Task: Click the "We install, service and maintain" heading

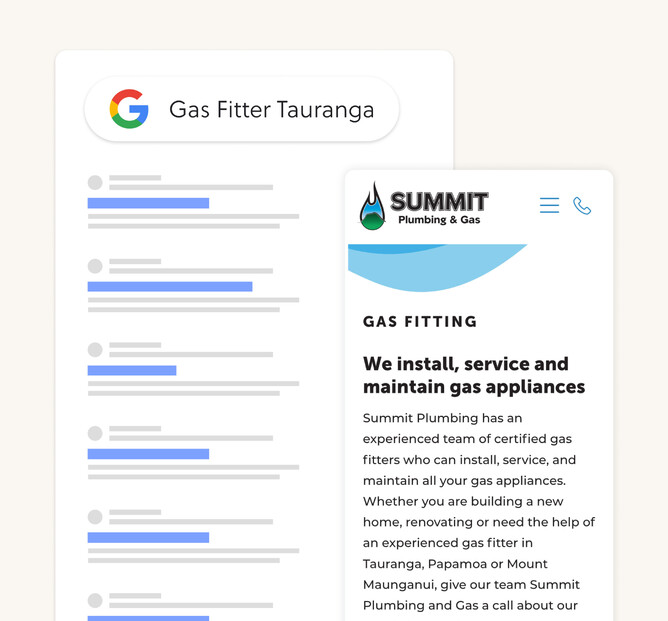Action: click(x=474, y=375)
